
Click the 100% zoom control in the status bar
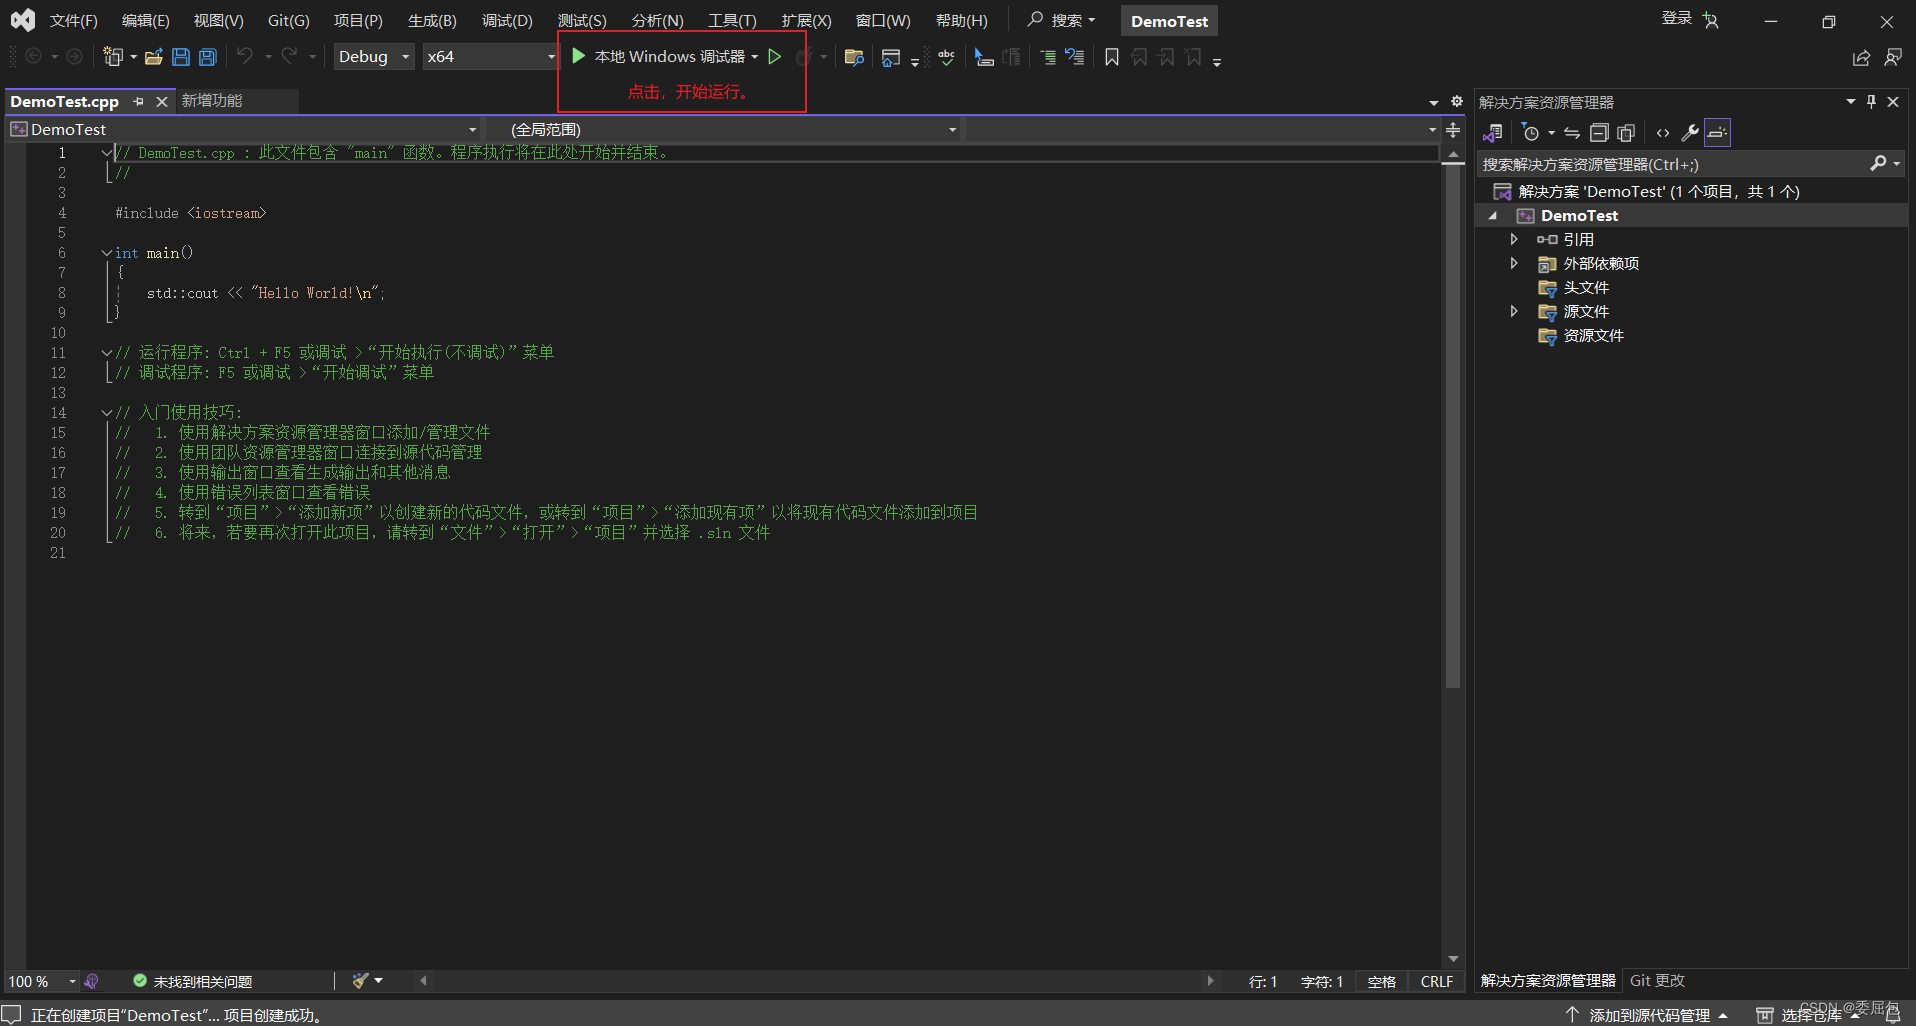coord(30,981)
